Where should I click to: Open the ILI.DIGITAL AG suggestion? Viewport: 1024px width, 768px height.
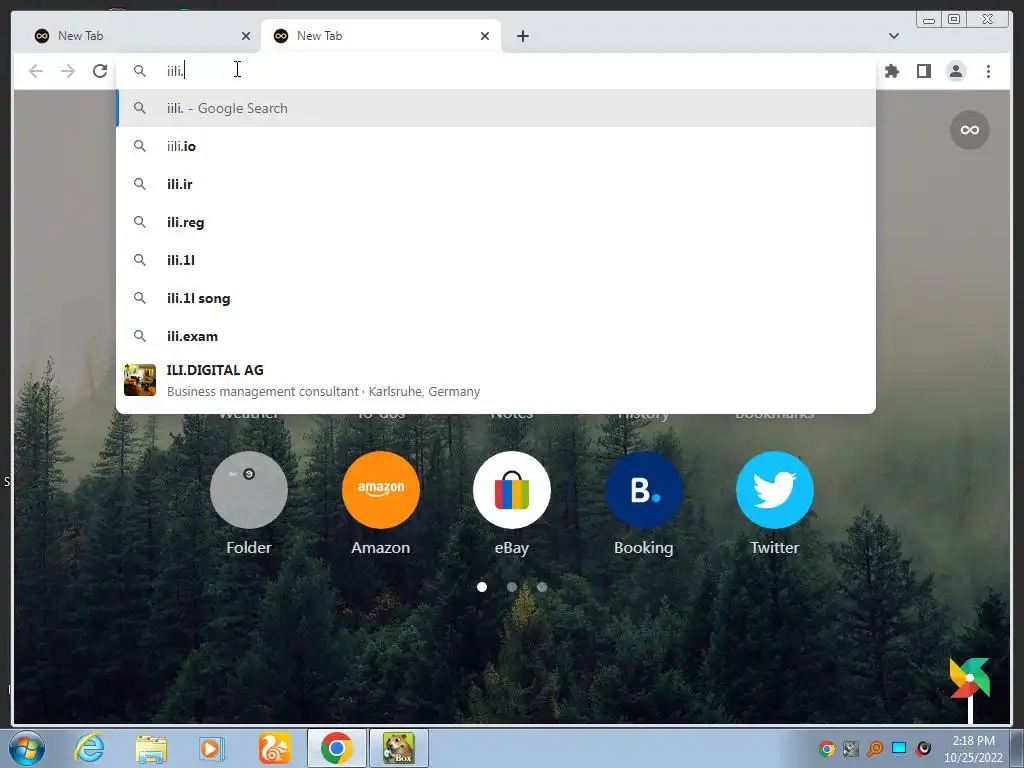coord(496,381)
